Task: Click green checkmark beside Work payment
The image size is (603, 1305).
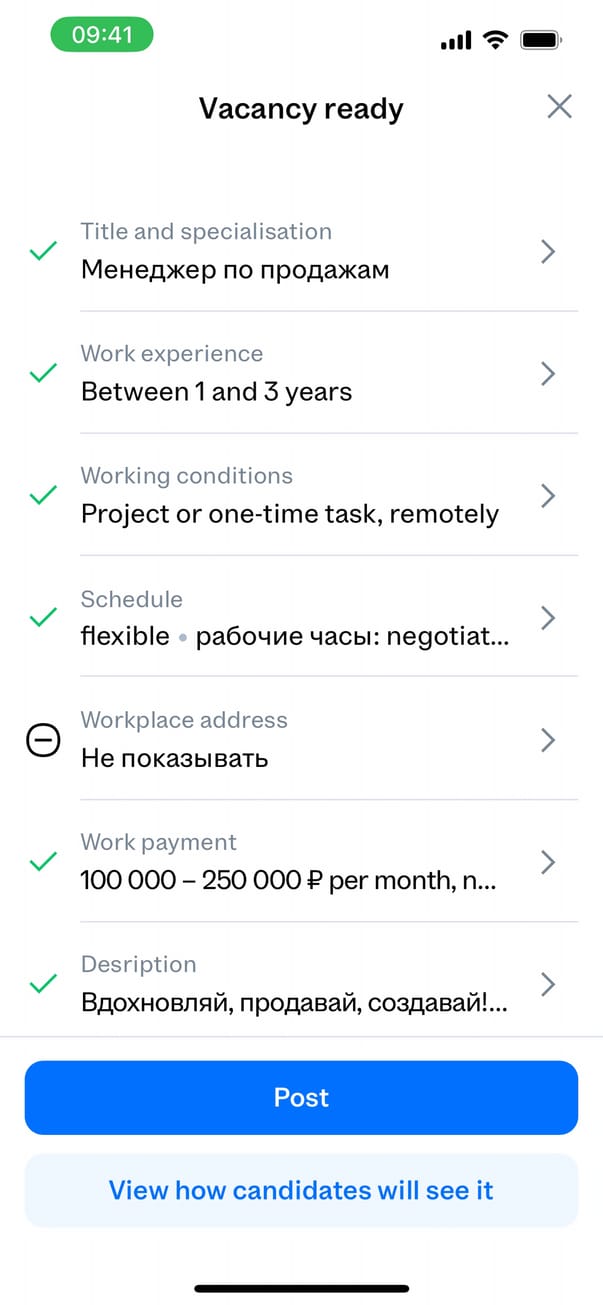Action: coord(42,862)
